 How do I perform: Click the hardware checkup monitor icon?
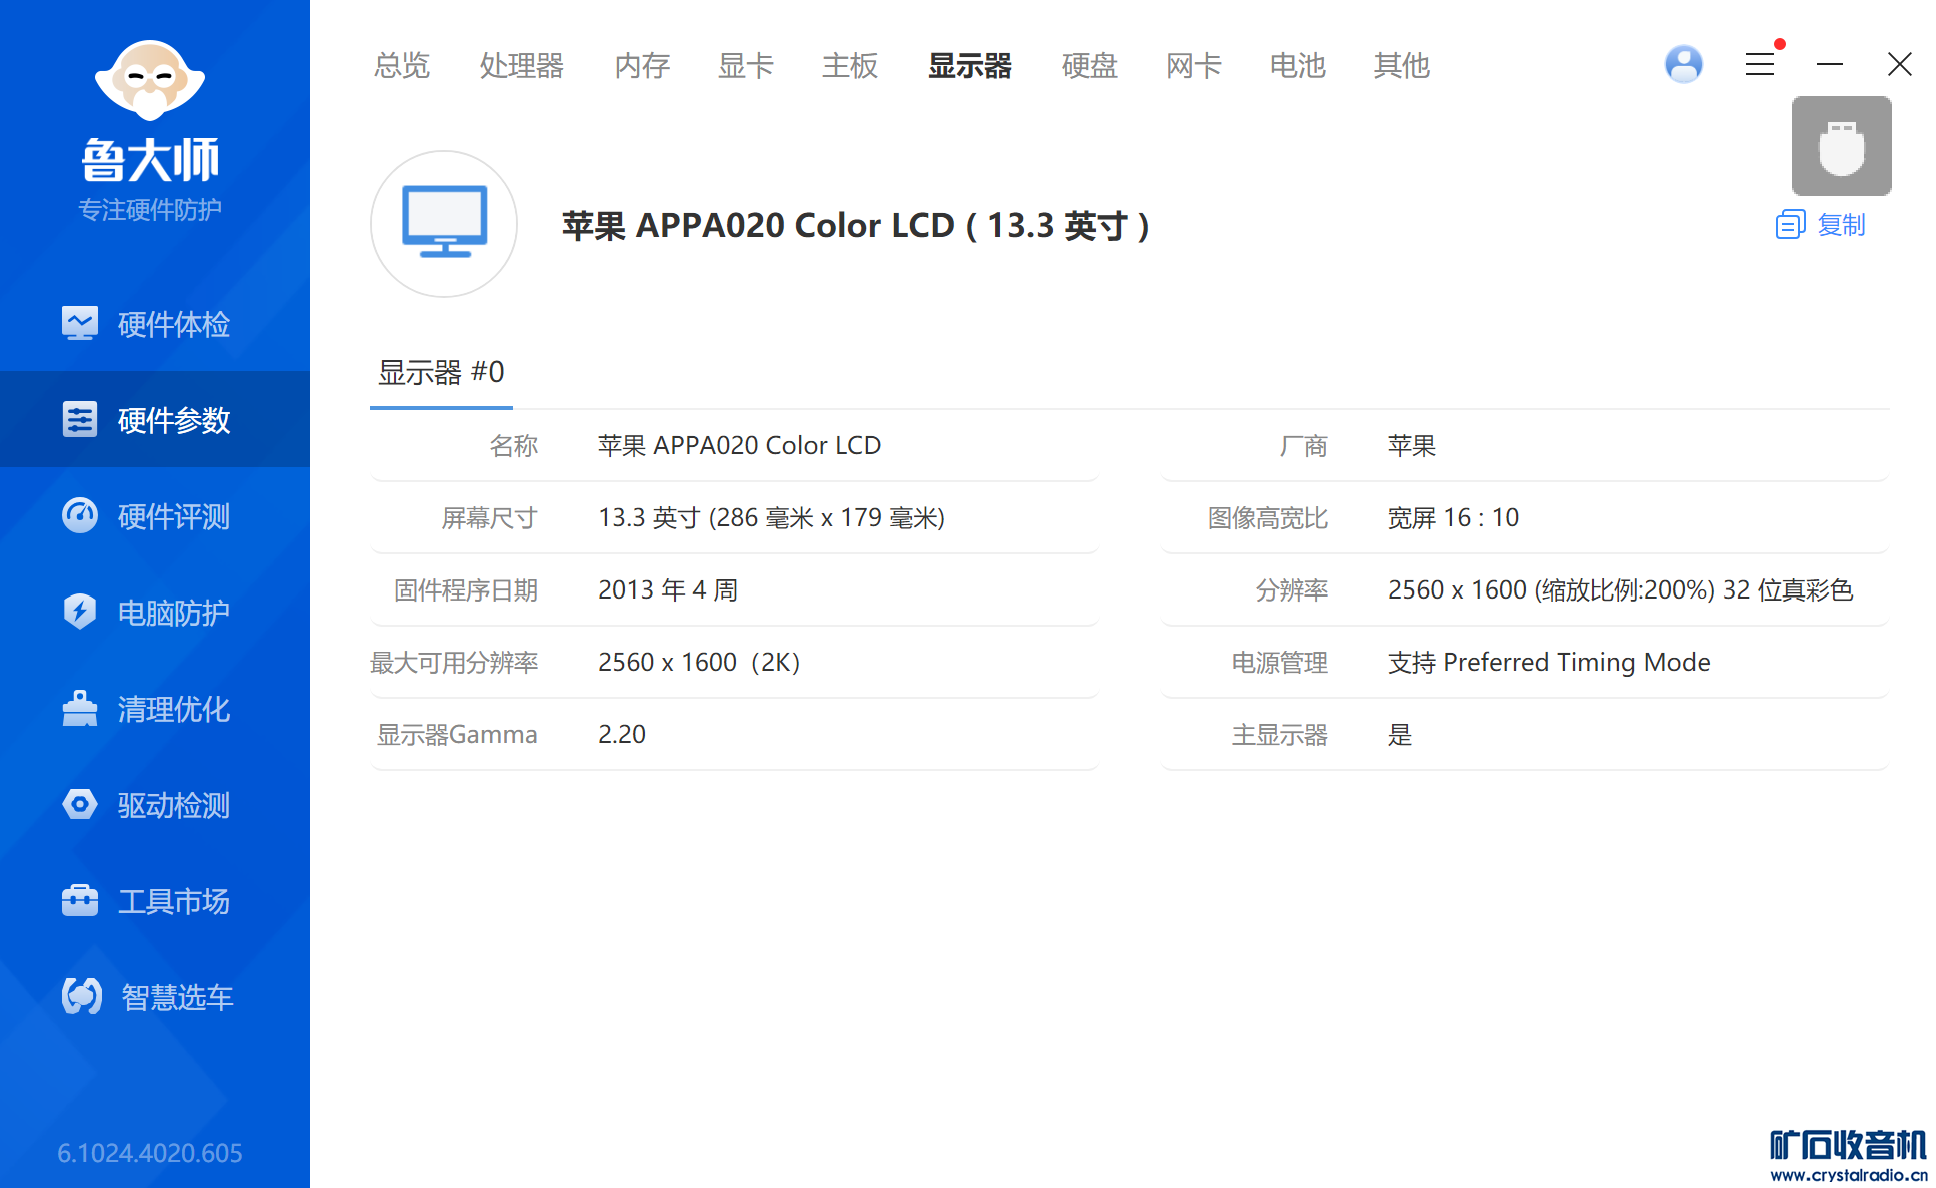point(80,323)
